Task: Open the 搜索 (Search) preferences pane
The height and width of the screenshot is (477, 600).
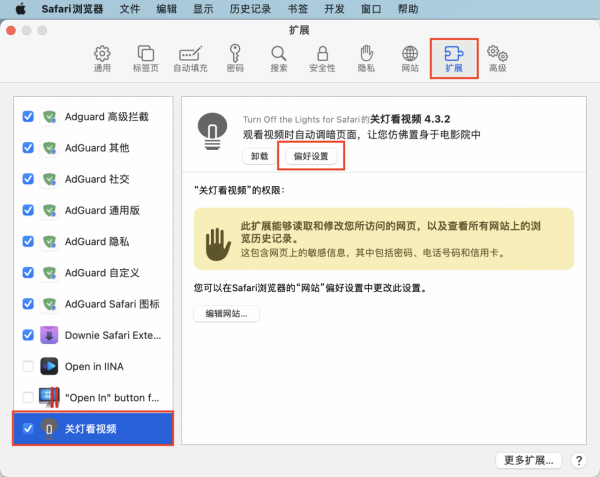Action: pos(279,59)
